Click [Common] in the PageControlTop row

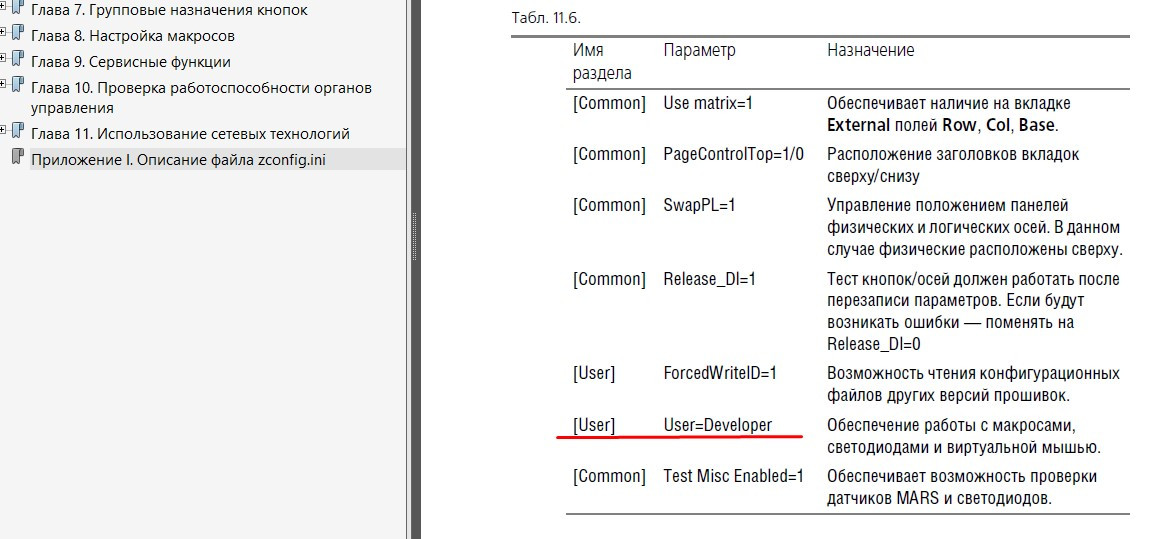[x=609, y=155]
